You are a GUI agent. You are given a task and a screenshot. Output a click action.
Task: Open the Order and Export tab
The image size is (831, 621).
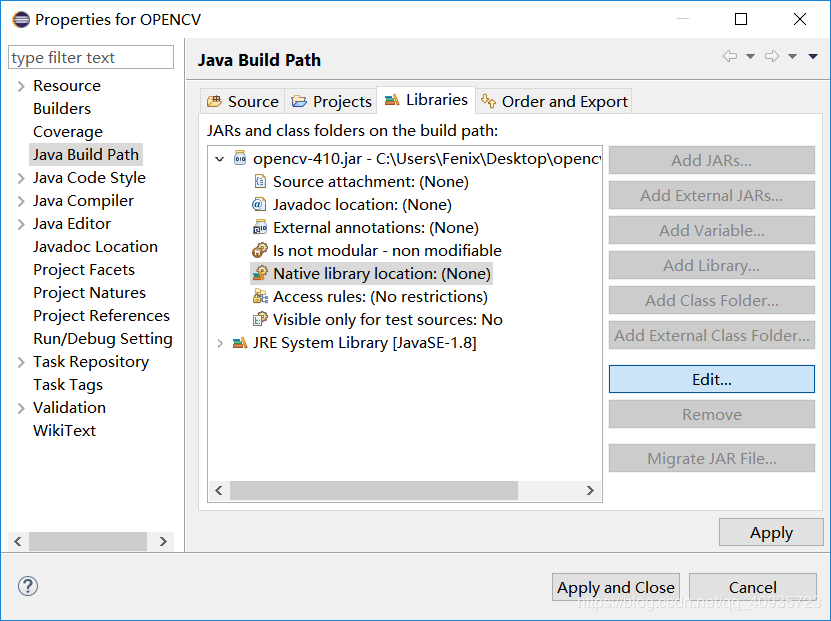554,101
